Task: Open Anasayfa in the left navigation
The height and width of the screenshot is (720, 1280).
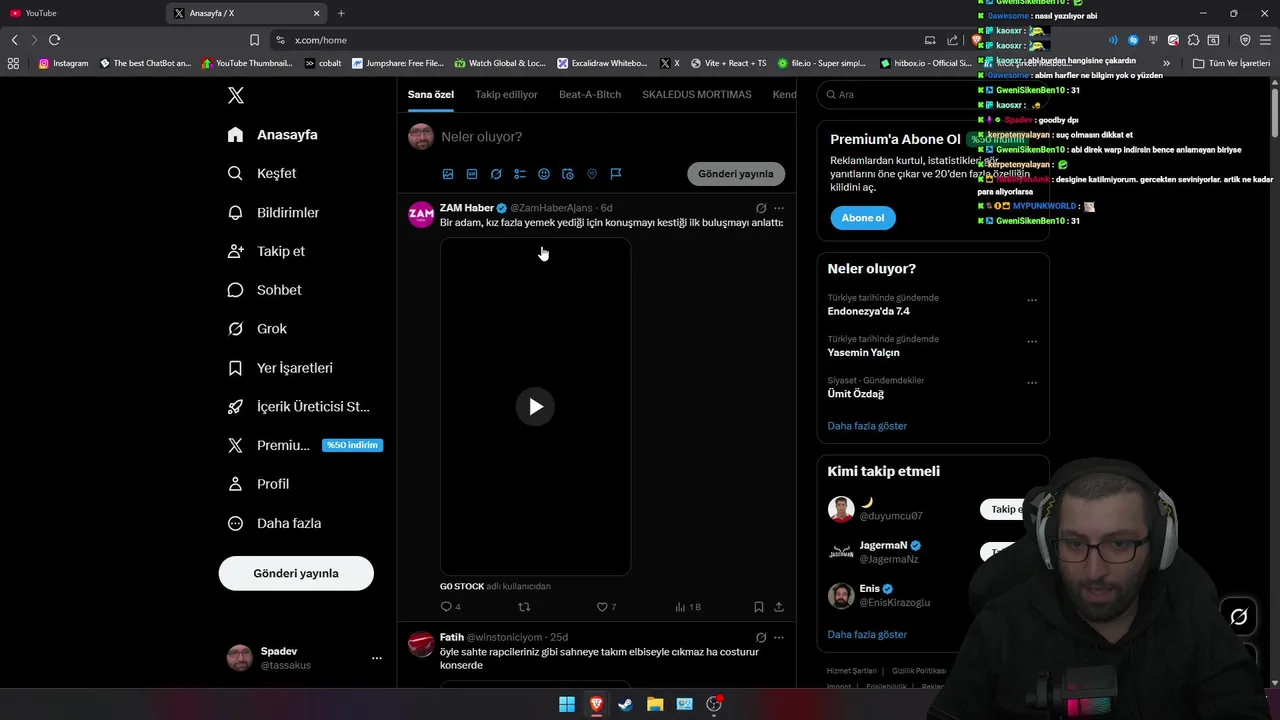Action: coord(273,135)
